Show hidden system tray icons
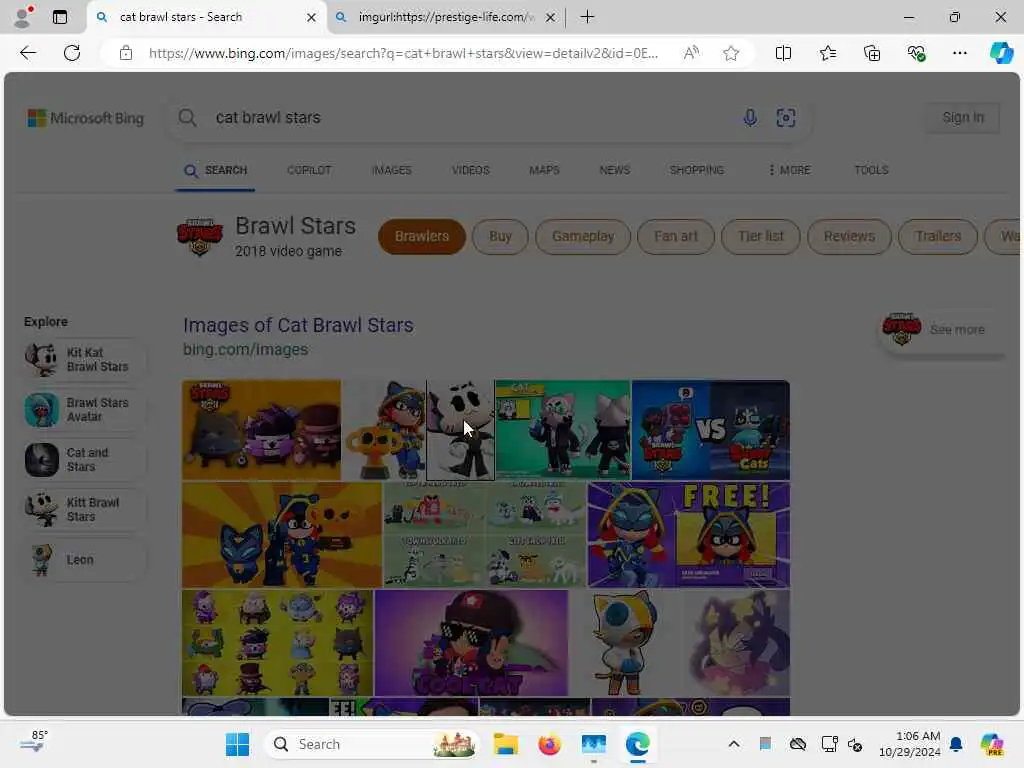The width and height of the screenshot is (1024, 768). tap(734, 744)
